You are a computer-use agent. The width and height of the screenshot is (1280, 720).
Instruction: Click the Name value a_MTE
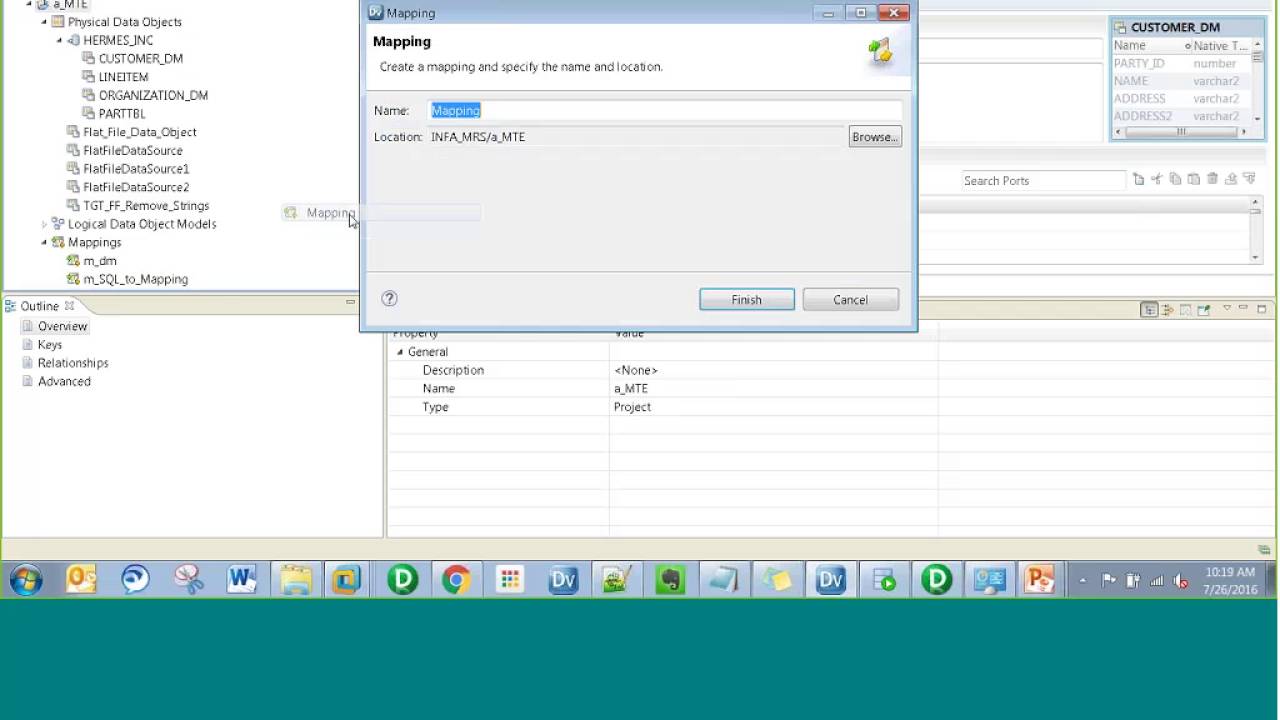(631, 389)
